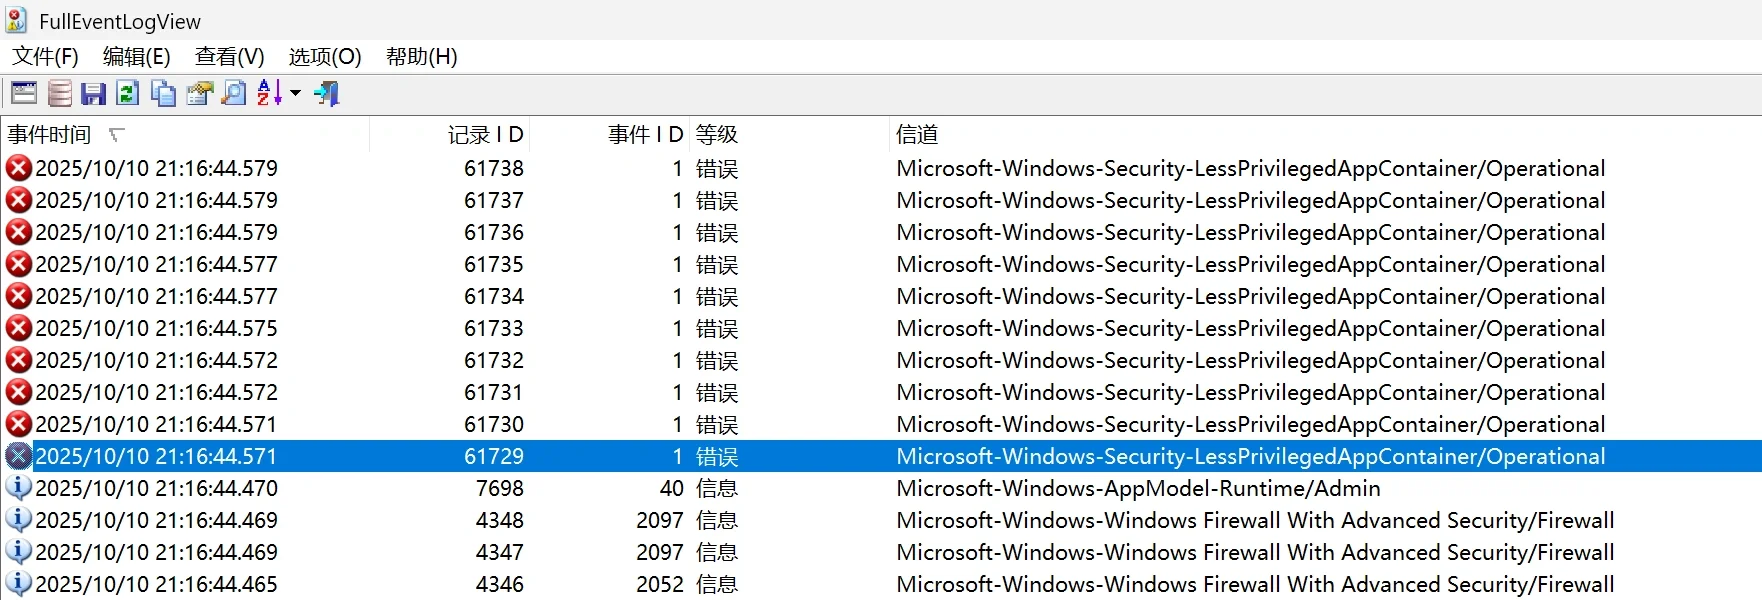Open the 文件(F) menu
1762x600 pixels.
[x=45, y=57]
